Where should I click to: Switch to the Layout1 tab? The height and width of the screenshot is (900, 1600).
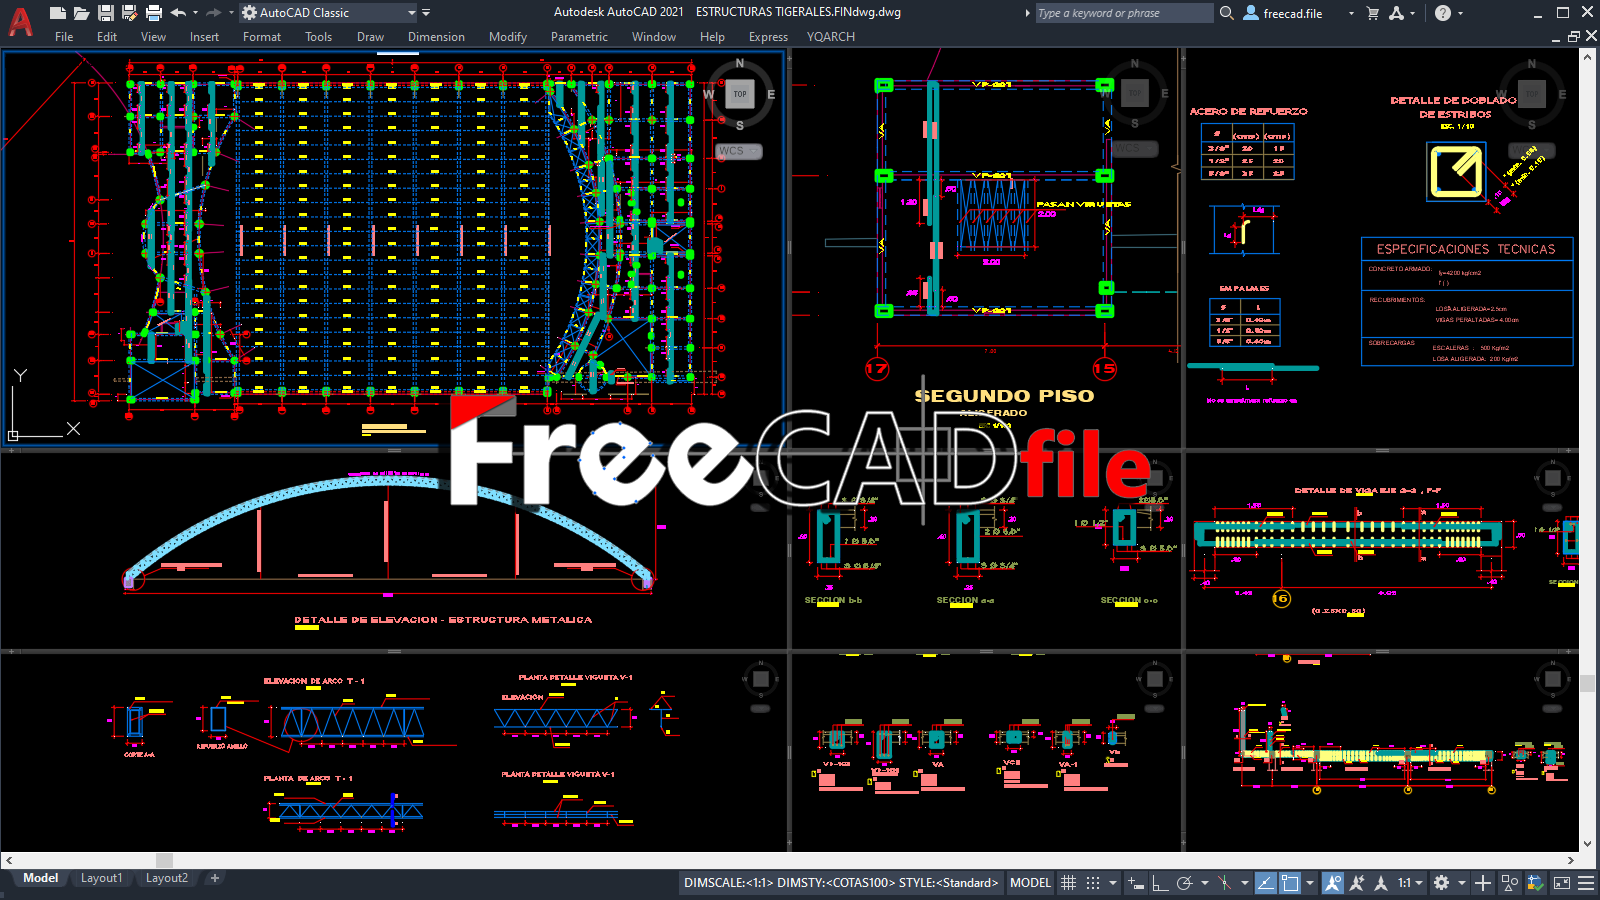click(x=101, y=878)
